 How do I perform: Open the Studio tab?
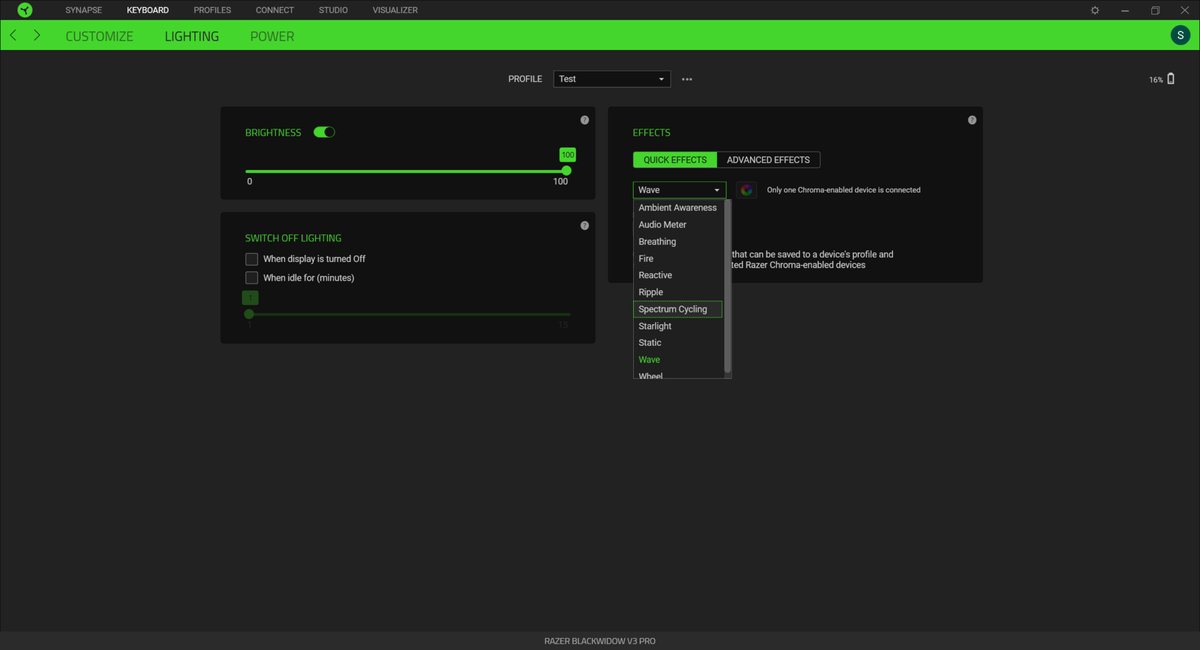click(x=333, y=10)
